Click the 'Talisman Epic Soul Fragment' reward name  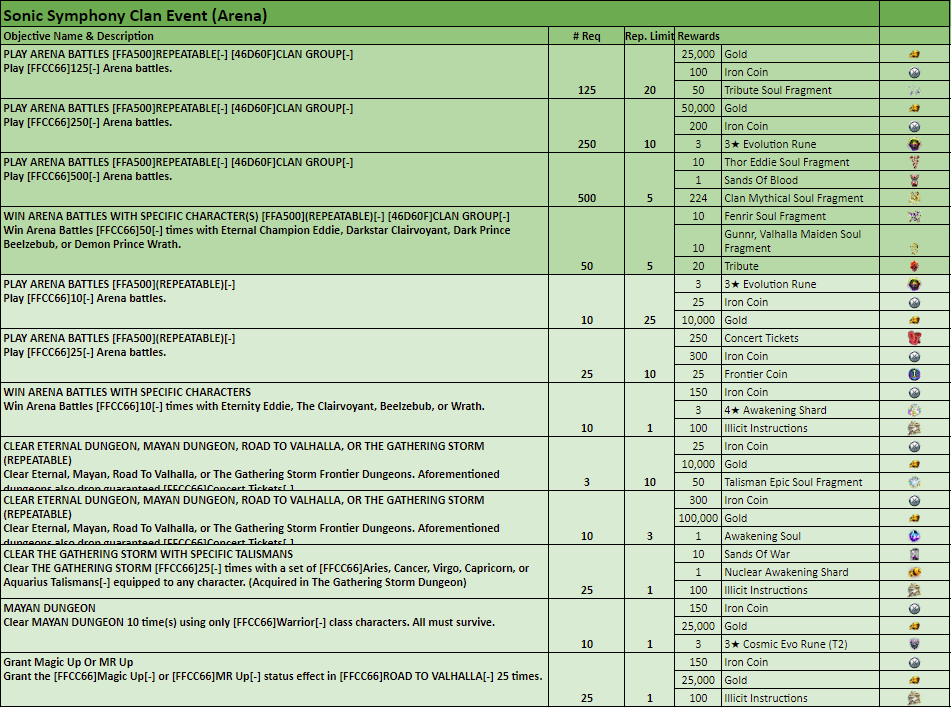click(x=793, y=482)
